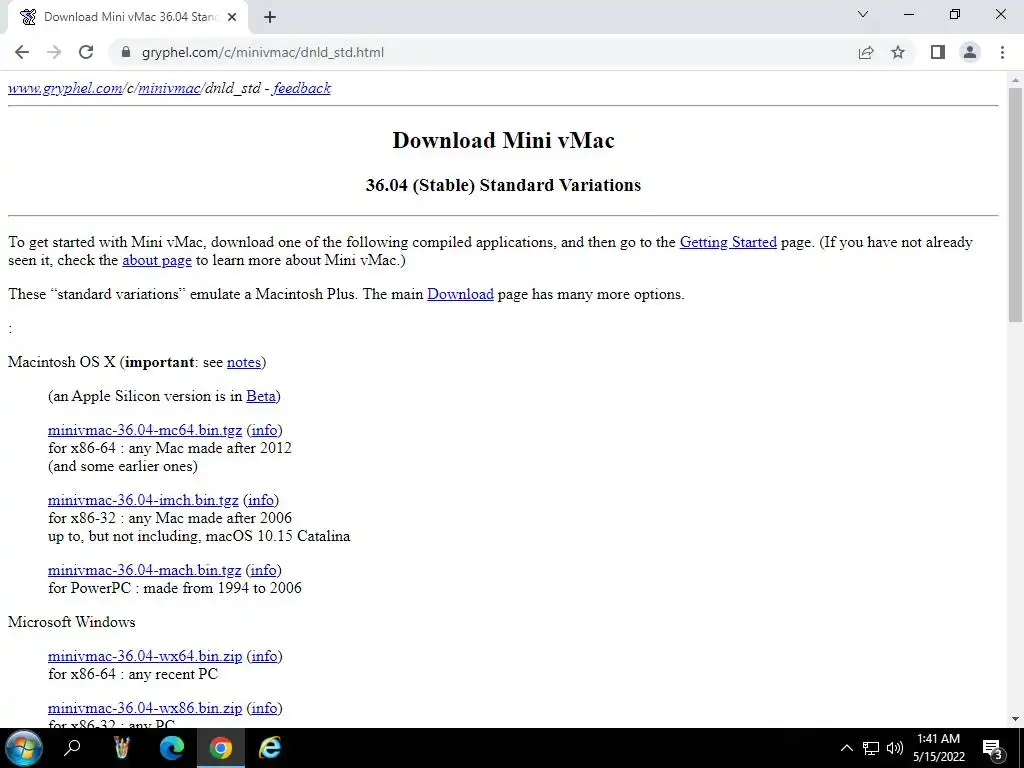1024x768 pixels.
Task: Open the about page link
Action: pos(157,261)
